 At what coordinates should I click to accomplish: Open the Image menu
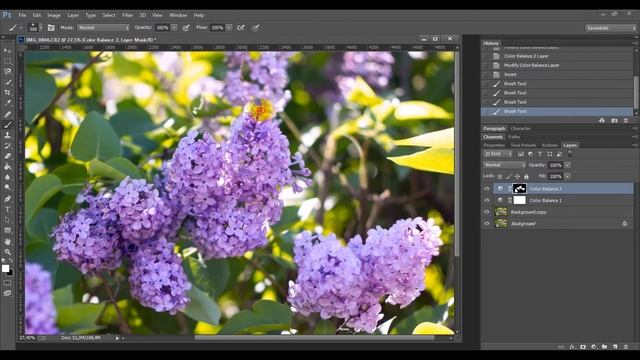pos(53,15)
